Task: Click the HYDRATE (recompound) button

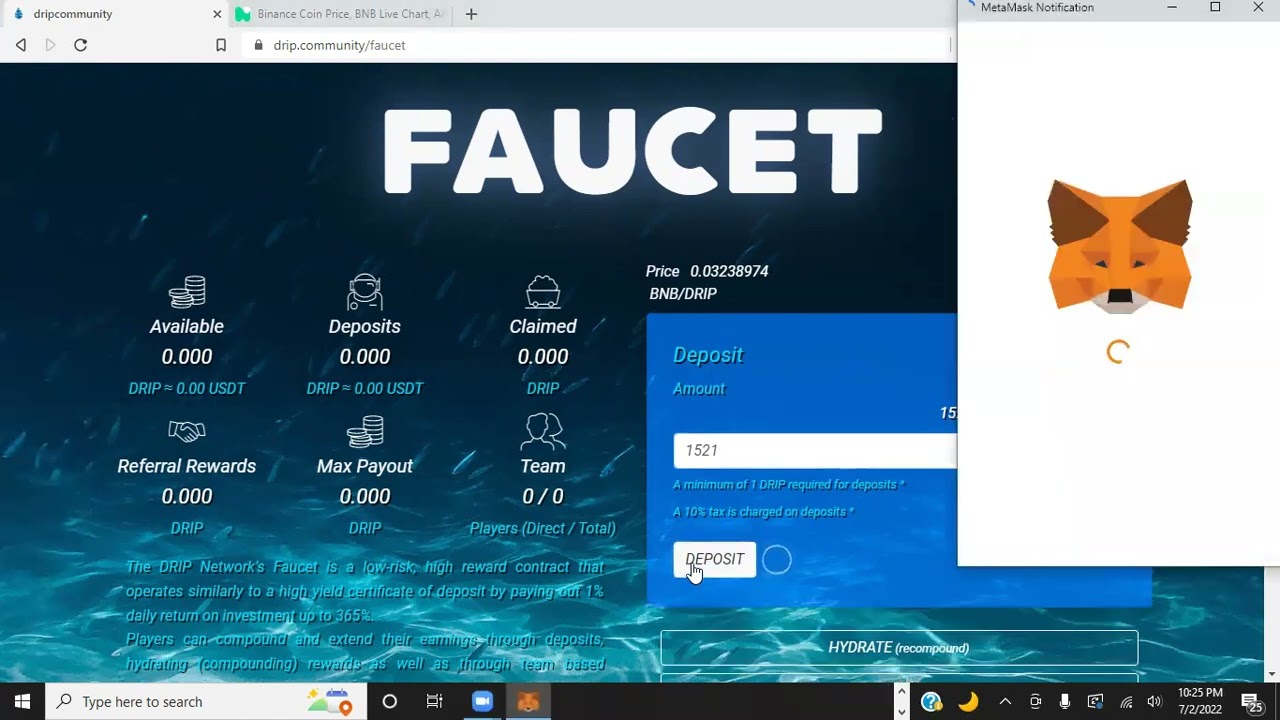Action: (899, 648)
